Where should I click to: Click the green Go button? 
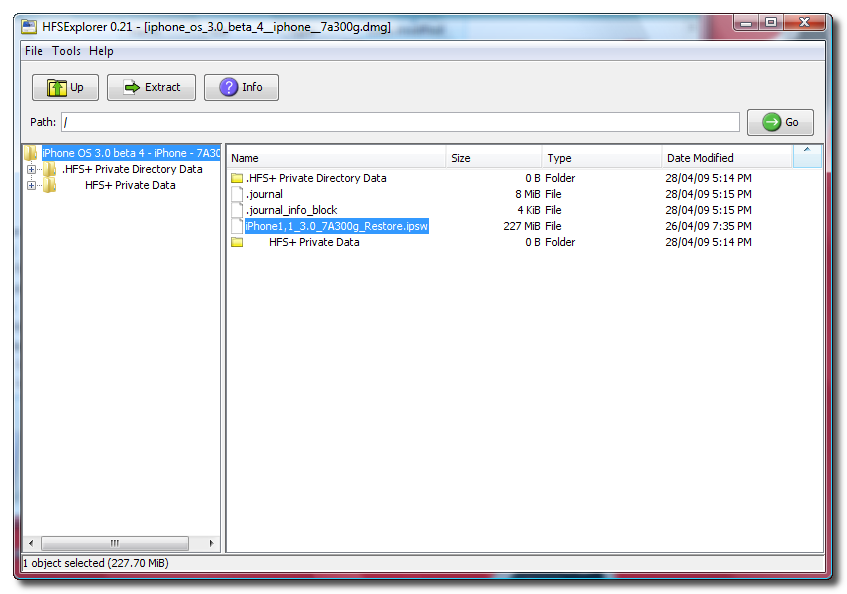[x=780, y=123]
